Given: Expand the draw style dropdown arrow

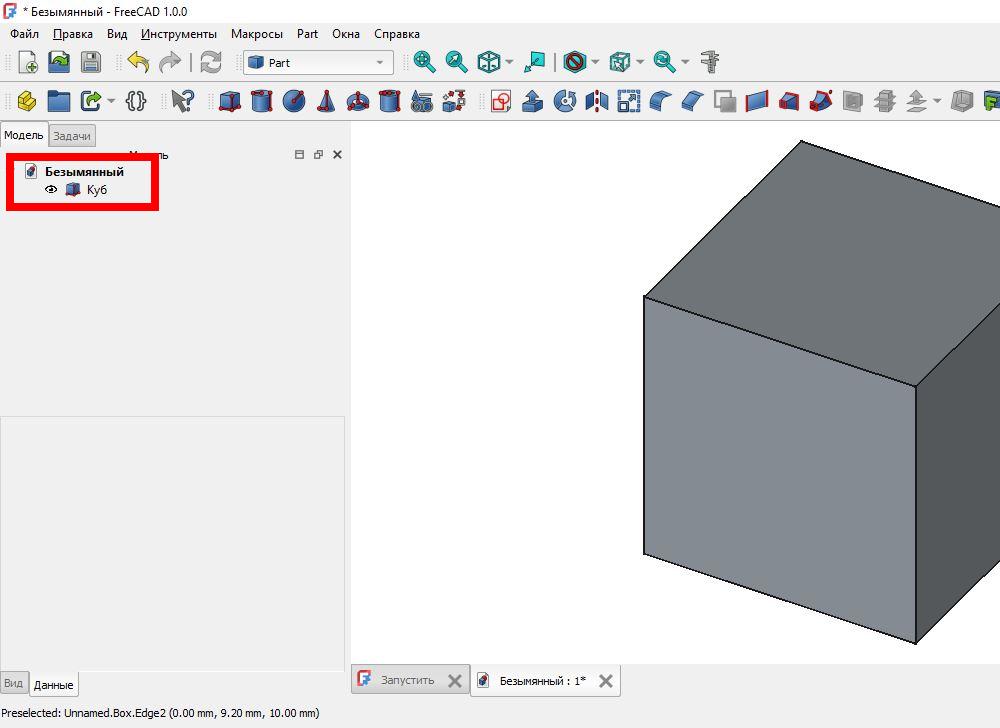Looking at the screenshot, I should 595,62.
